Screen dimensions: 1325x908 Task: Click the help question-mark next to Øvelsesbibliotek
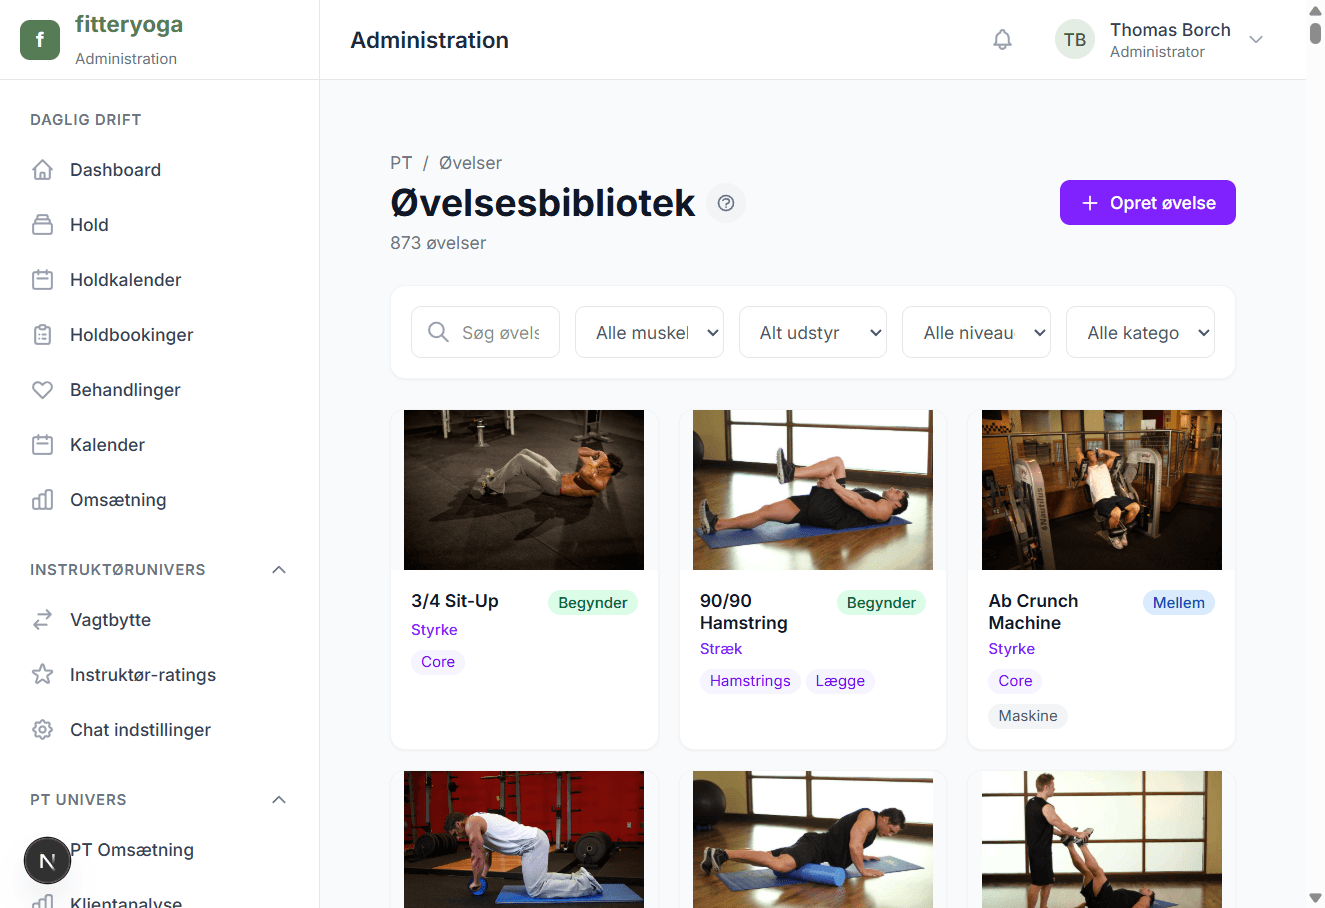tap(725, 202)
